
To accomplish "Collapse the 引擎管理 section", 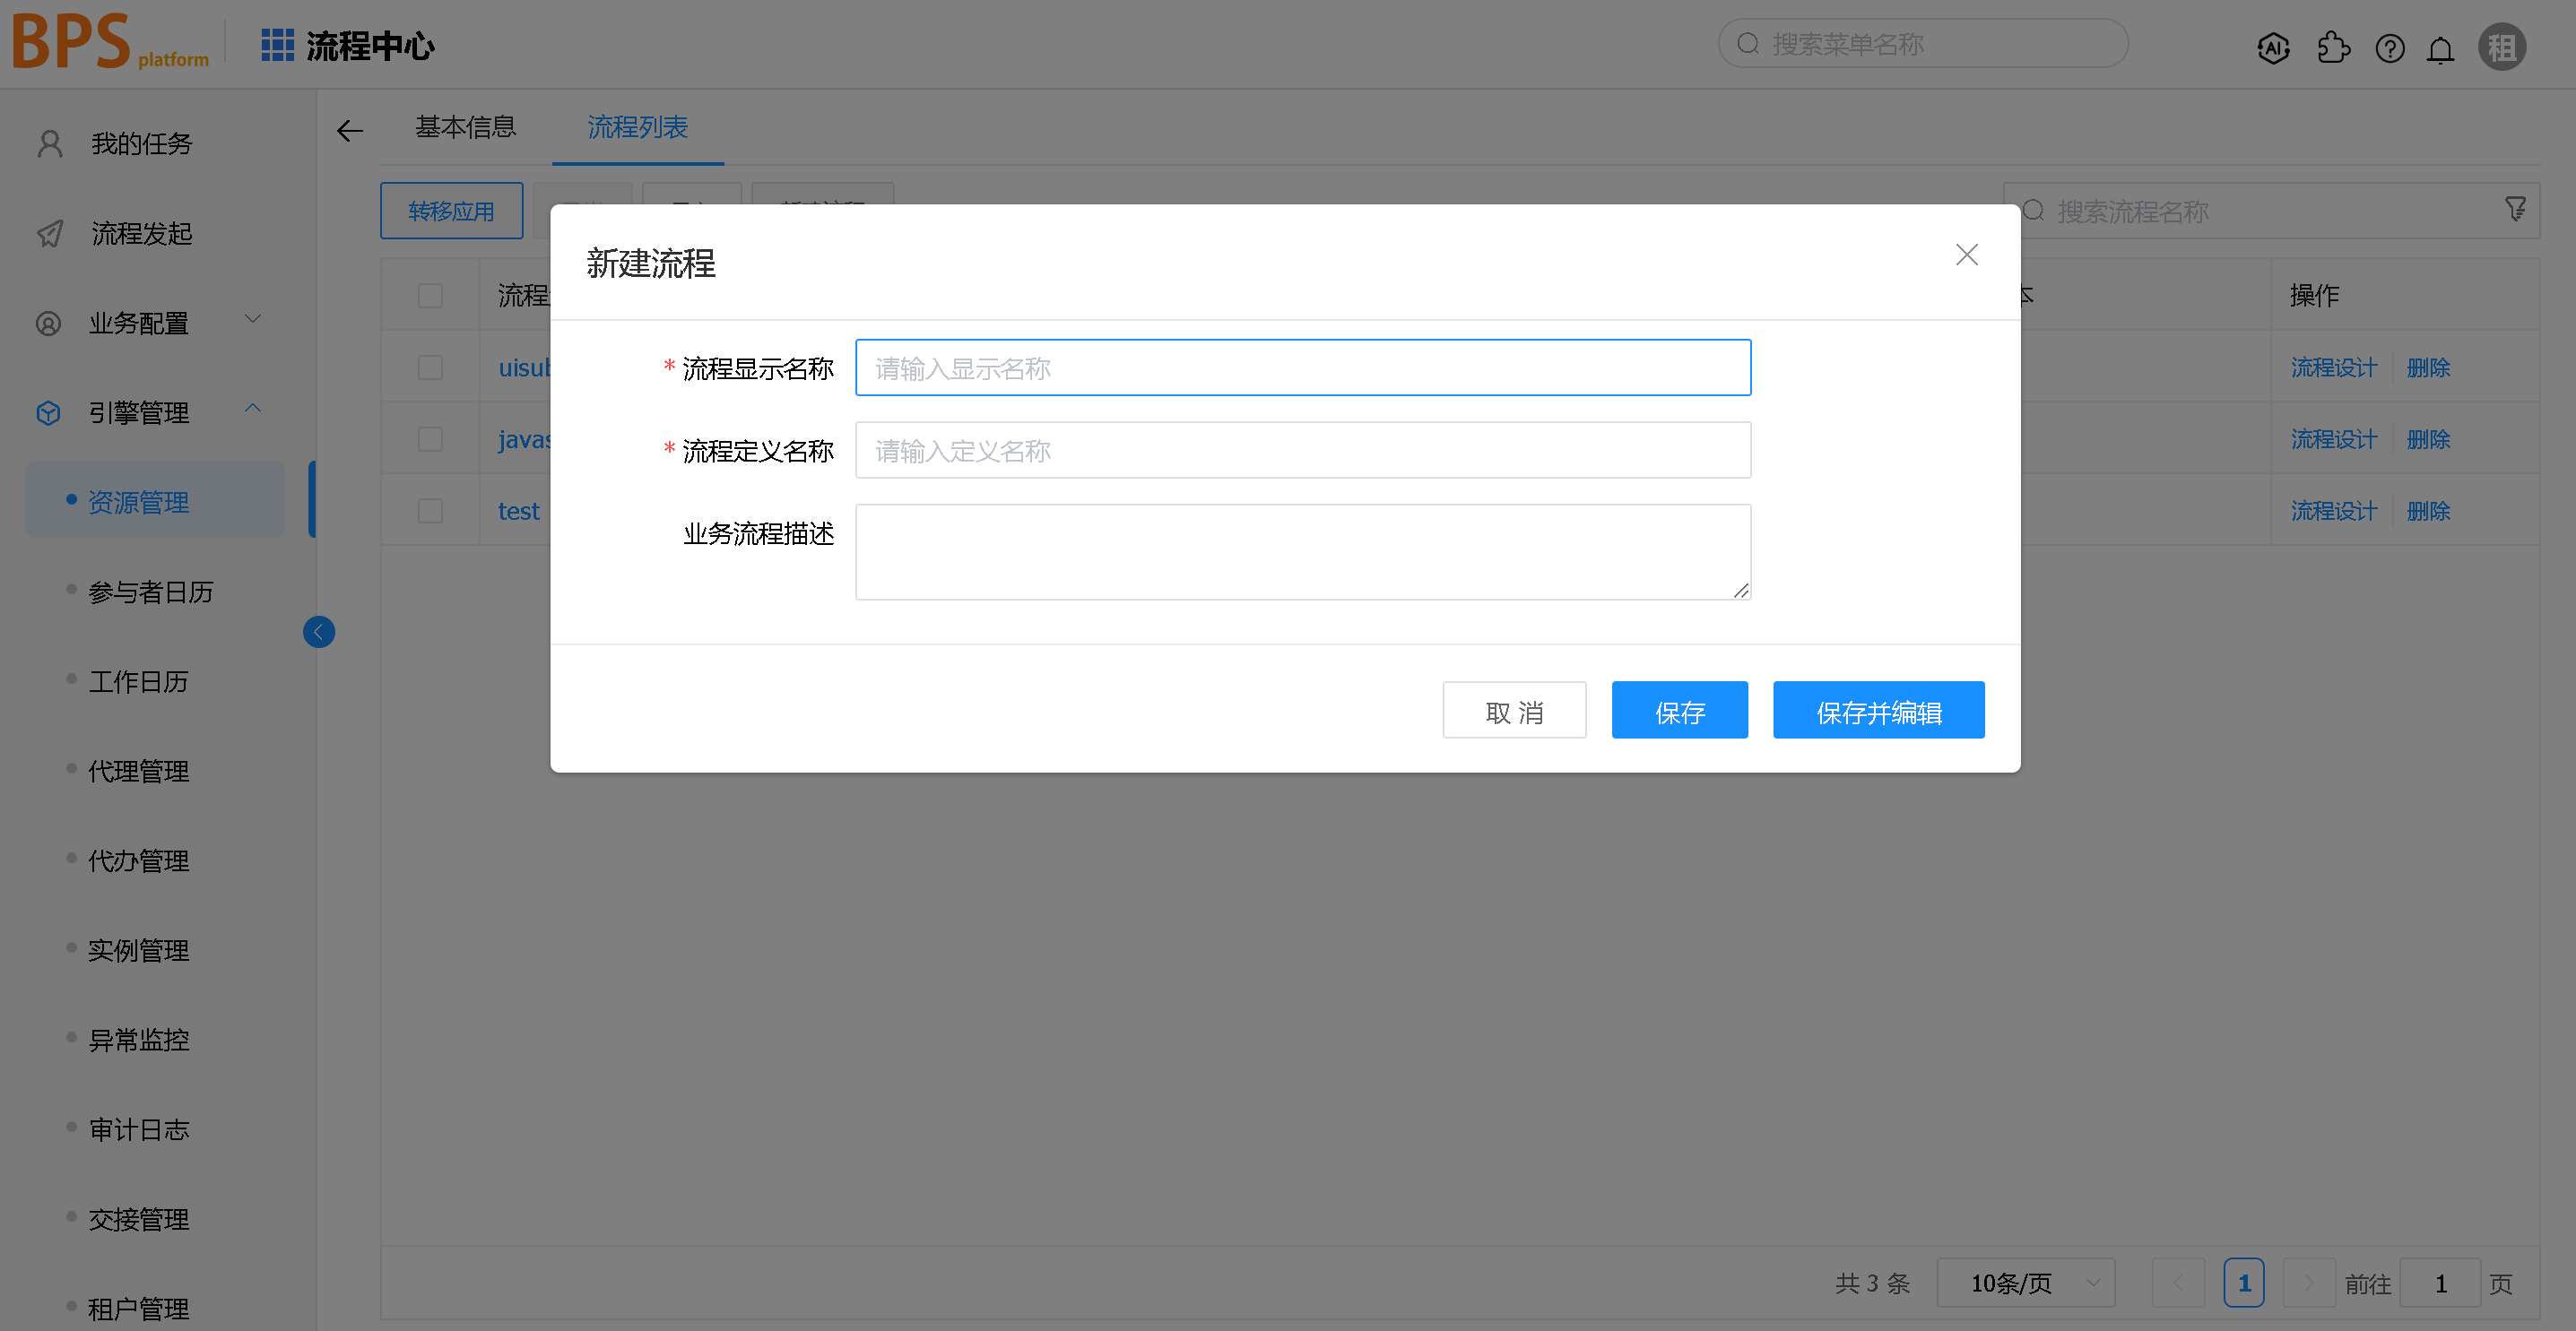I will tap(253, 410).
